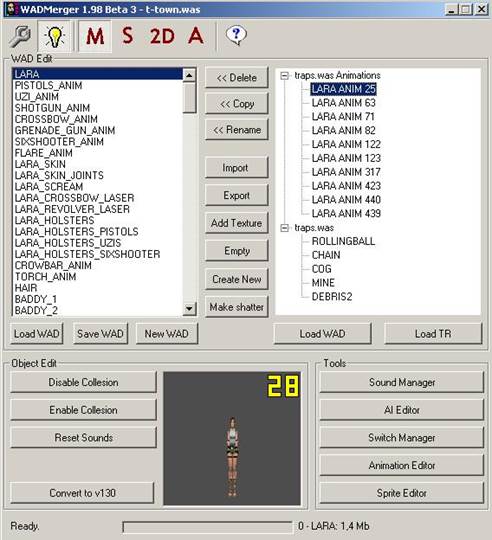The image size is (492, 540).
Task: Click the object list scroll down arrow
Action: coord(189,308)
